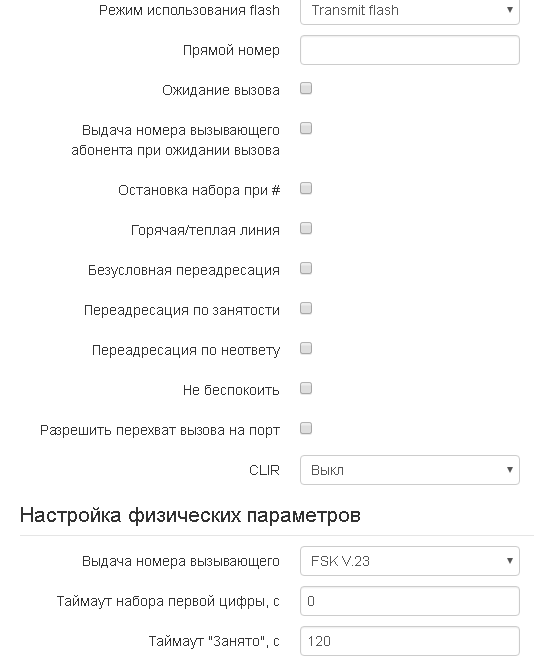
Task: Click the CLIR label text
Action: [x=264, y=470]
